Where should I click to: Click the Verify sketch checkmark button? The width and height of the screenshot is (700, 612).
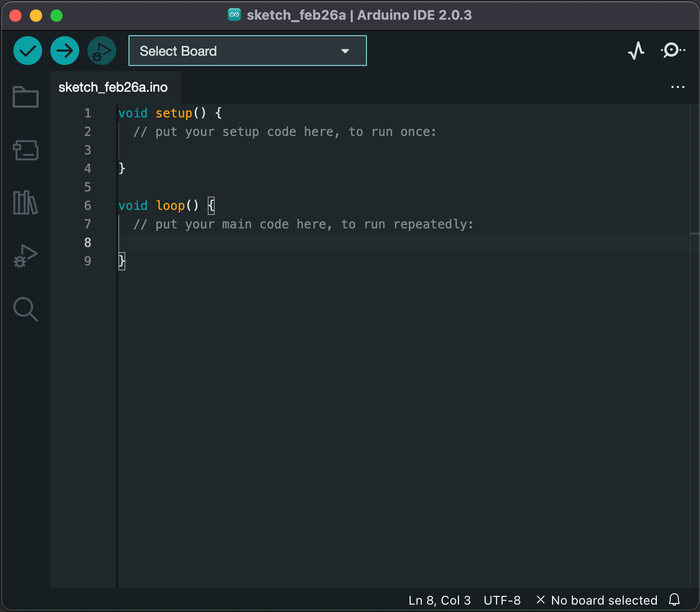(x=28, y=51)
